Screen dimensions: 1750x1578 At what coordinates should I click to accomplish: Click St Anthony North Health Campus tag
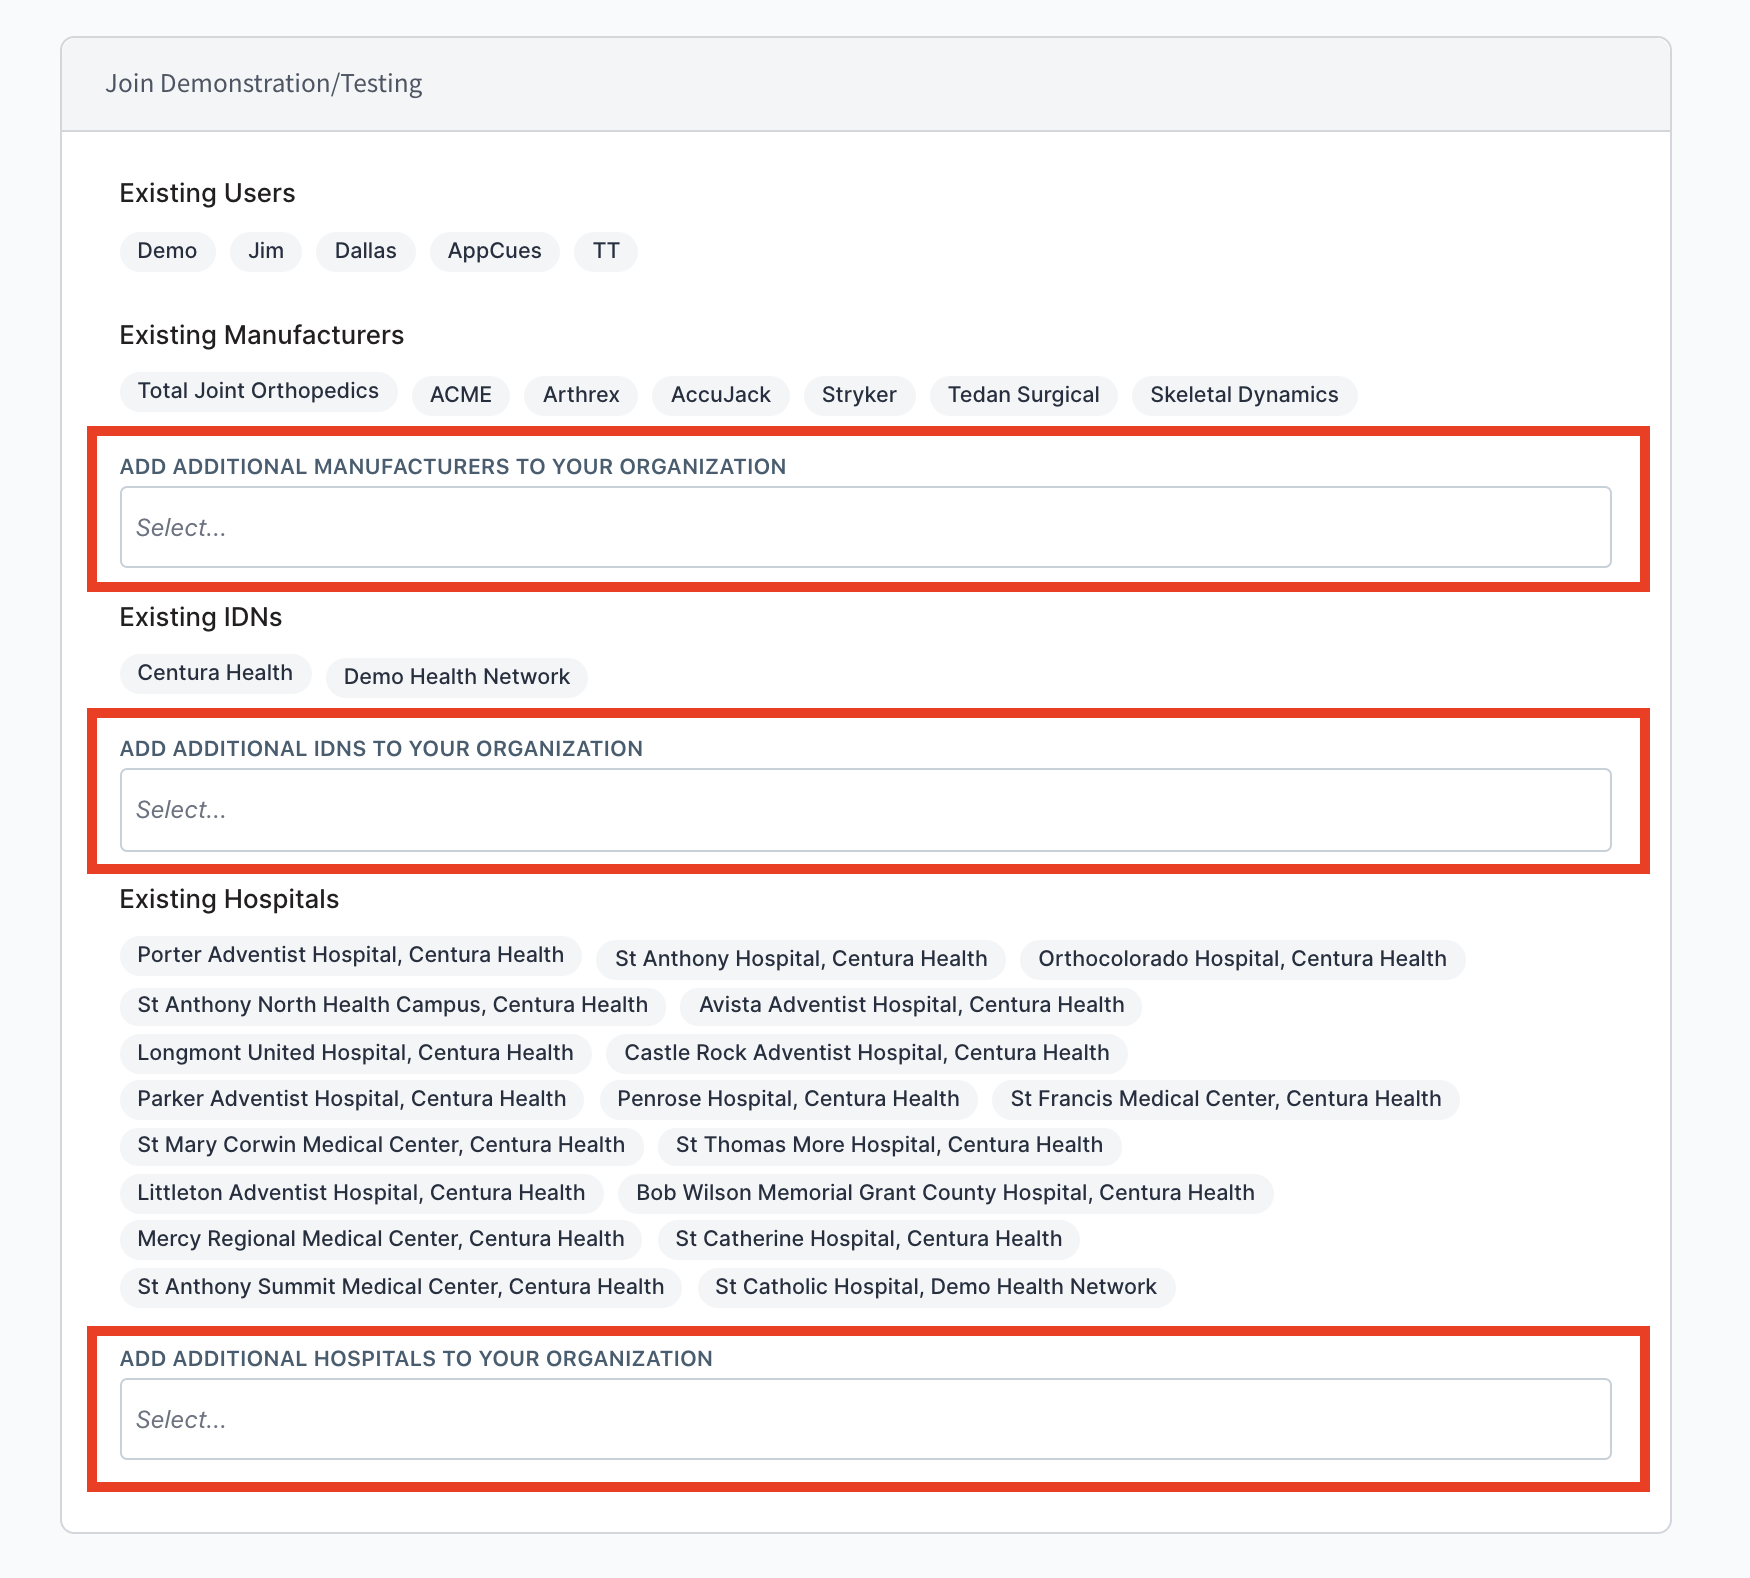click(x=392, y=1005)
